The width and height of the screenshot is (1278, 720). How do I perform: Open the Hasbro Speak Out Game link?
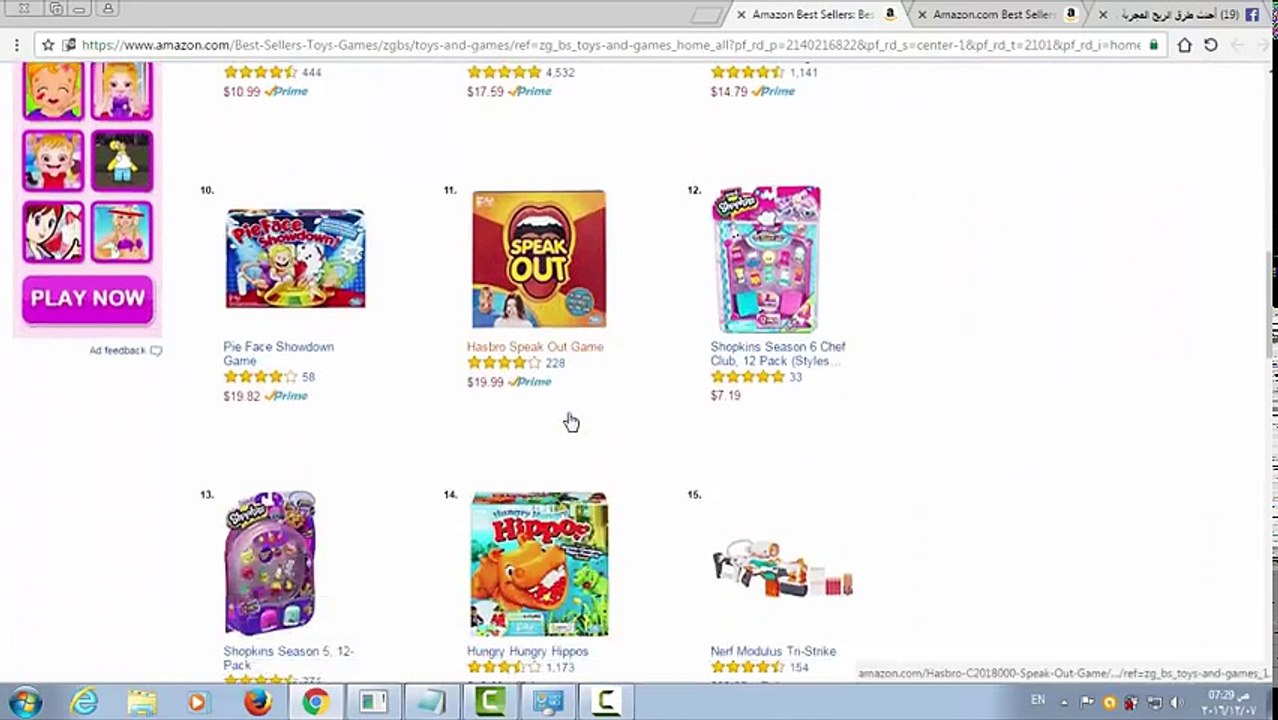(535, 347)
